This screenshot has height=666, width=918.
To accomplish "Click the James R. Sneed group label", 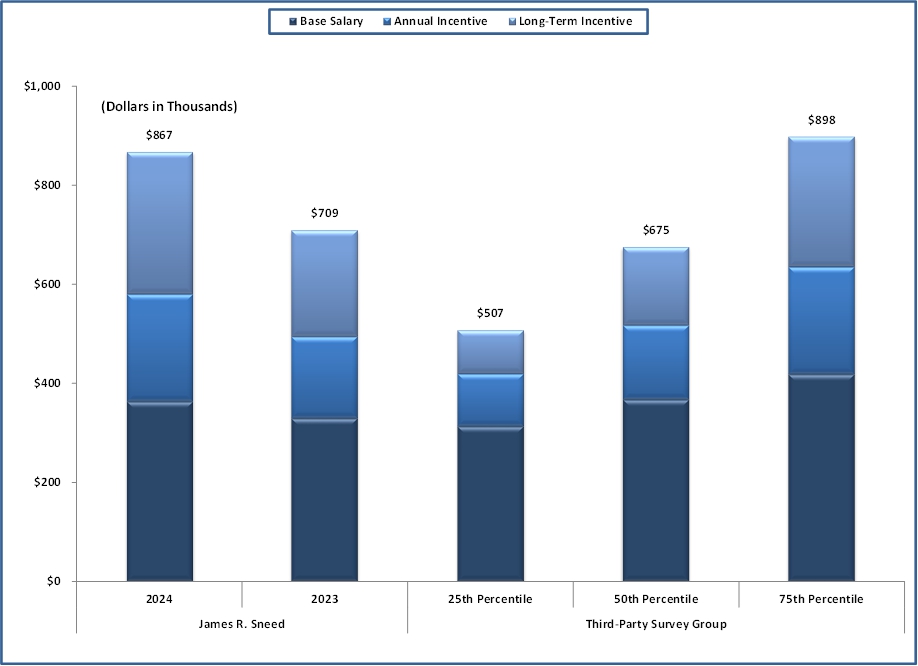I will click(241, 624).
